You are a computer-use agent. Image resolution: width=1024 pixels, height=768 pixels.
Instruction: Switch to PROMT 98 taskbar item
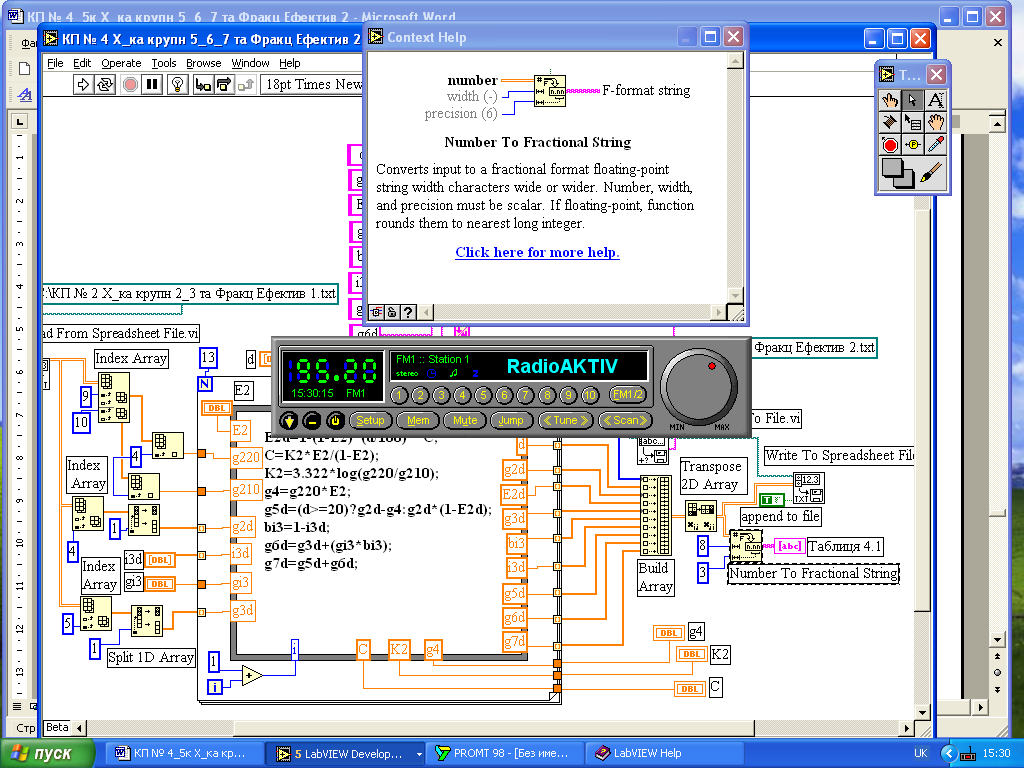(x=503, y=754)
